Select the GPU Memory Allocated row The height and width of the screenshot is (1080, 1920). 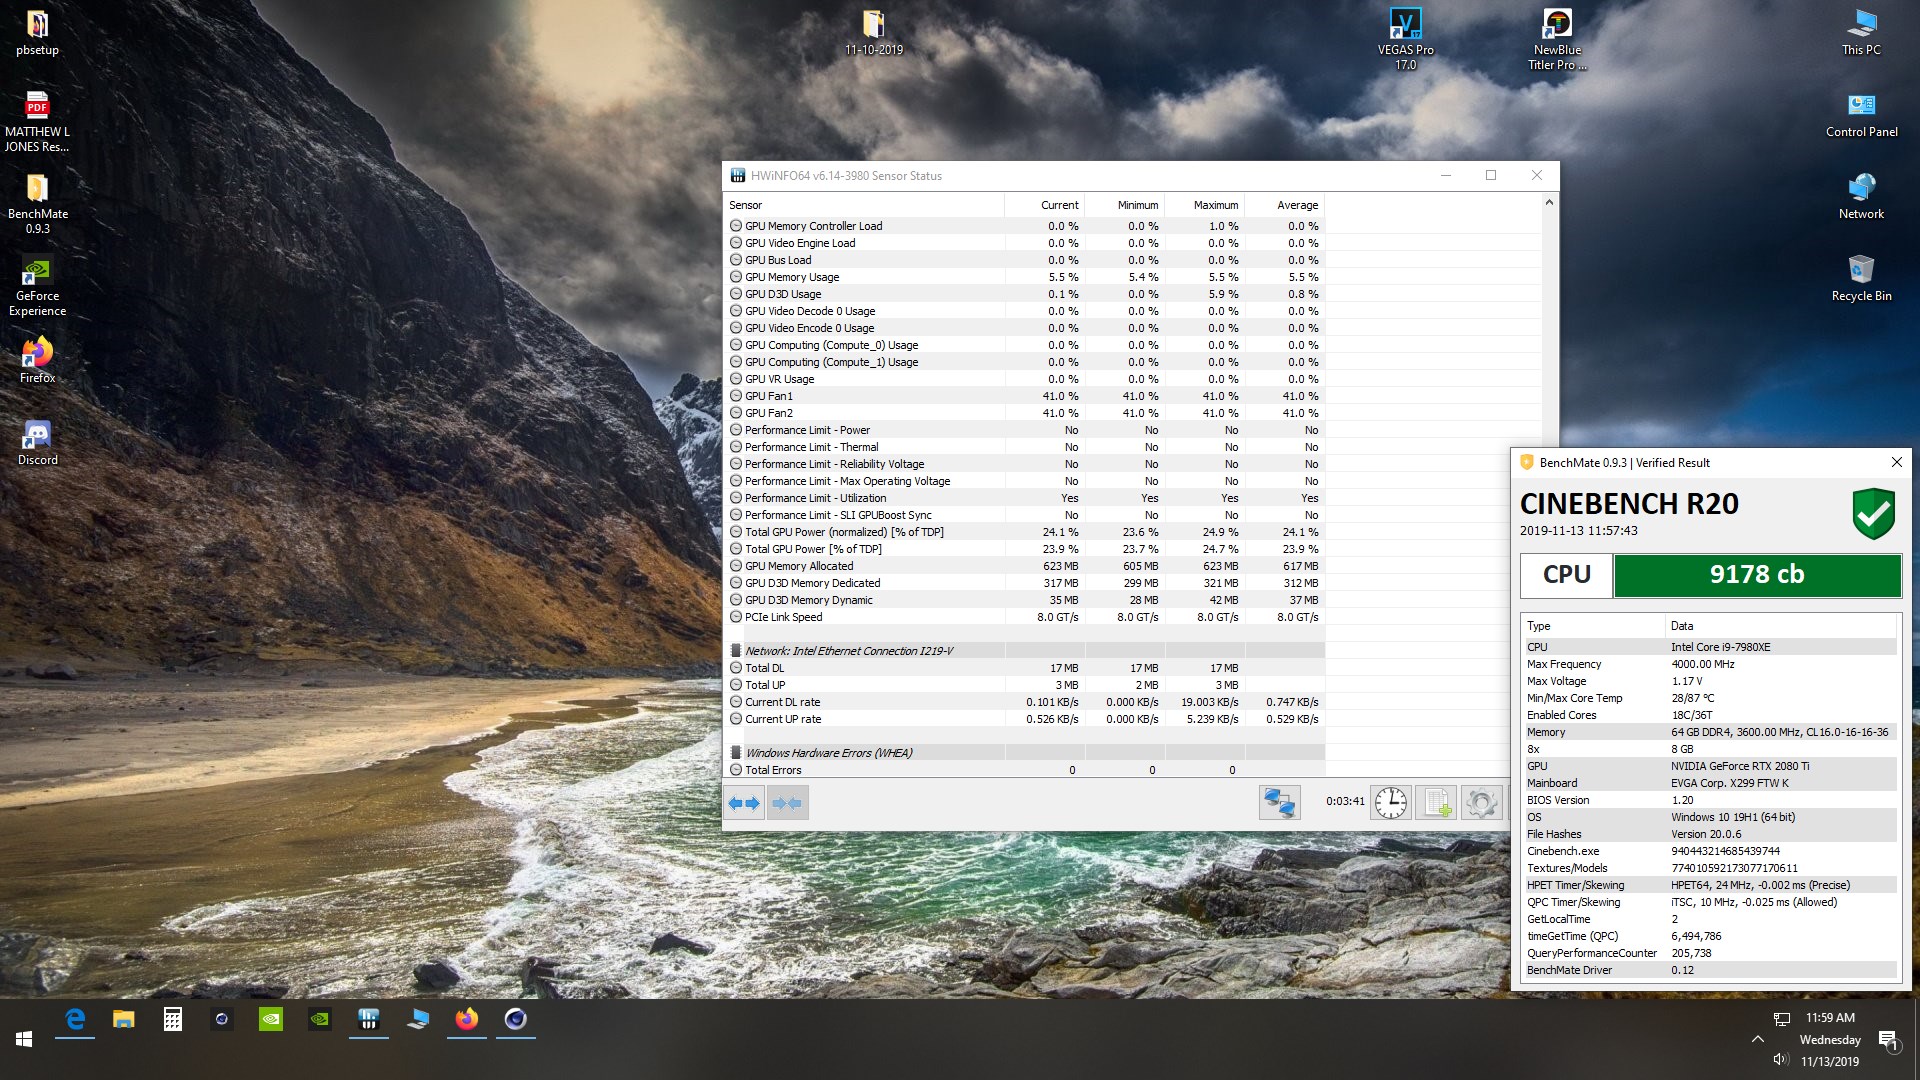point(1025,566)
